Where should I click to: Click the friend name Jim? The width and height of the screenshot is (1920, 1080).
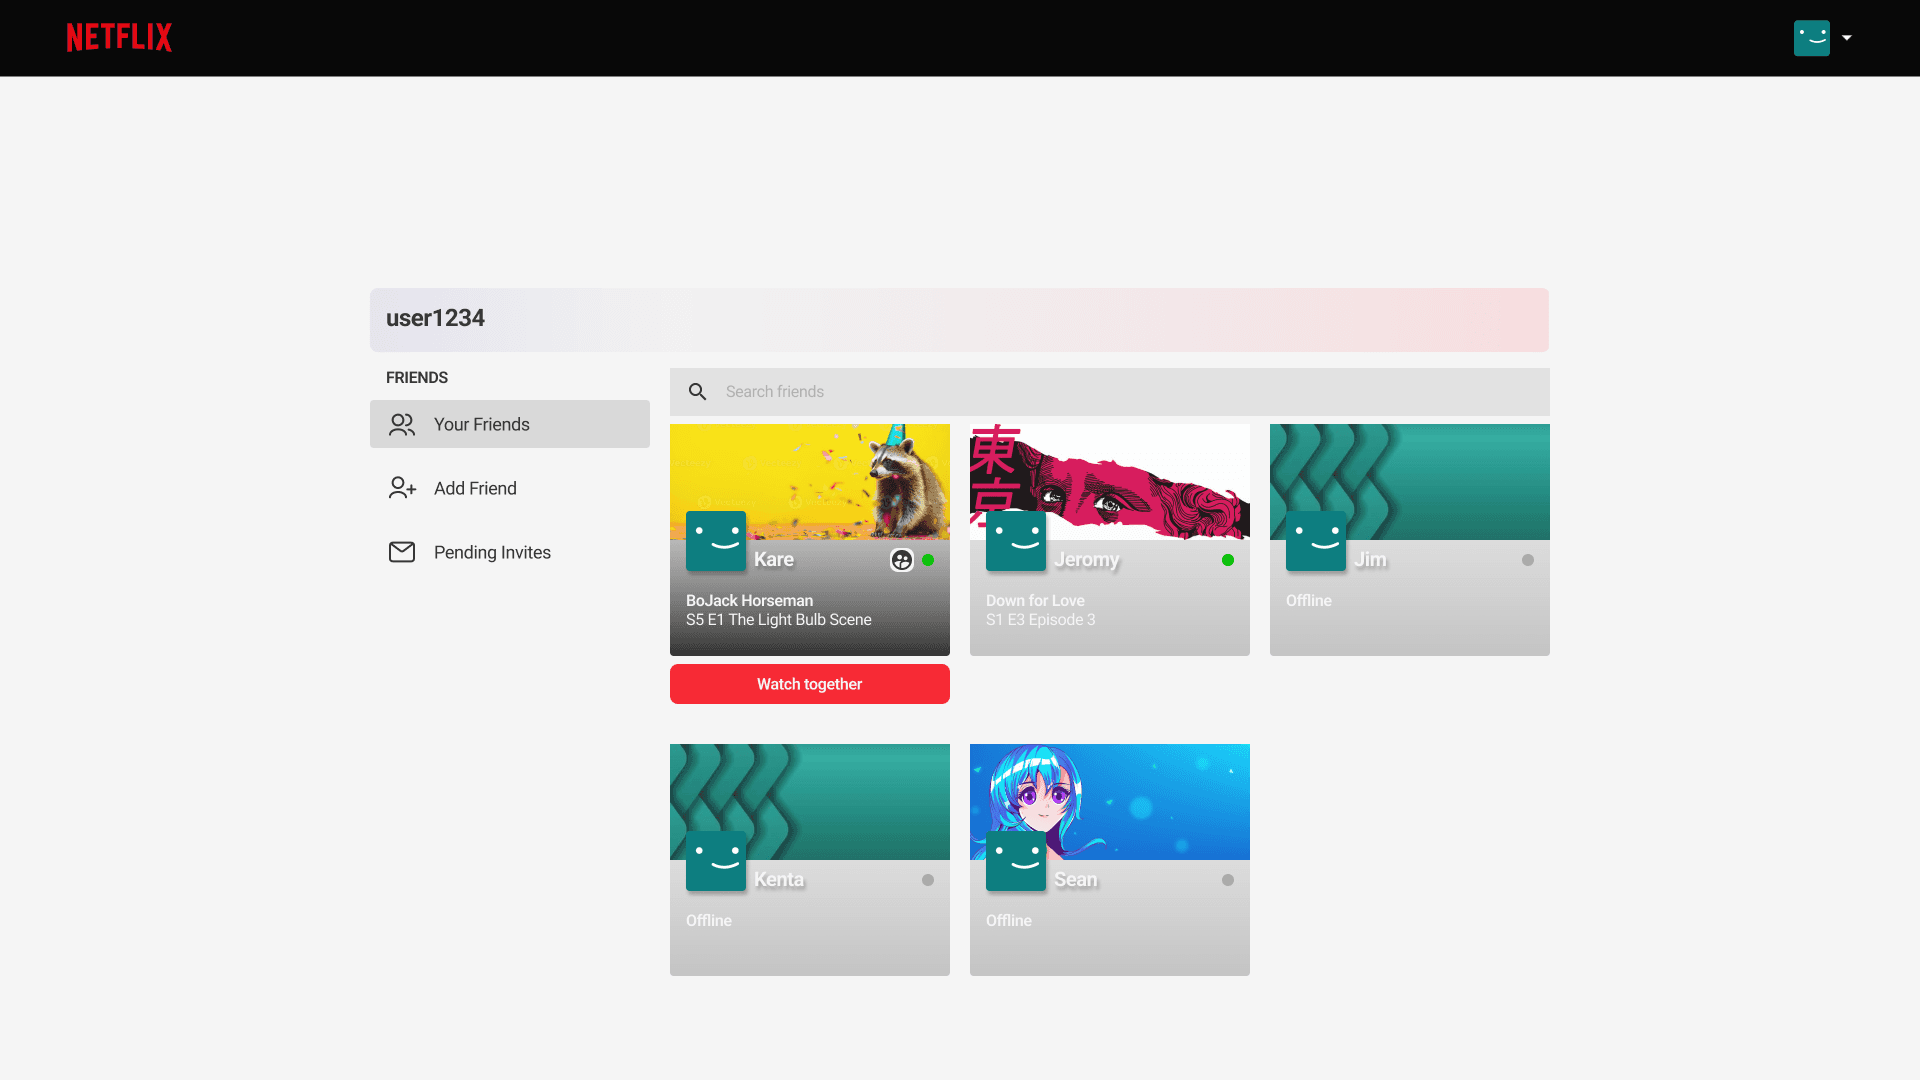[x=1370, y=560]
